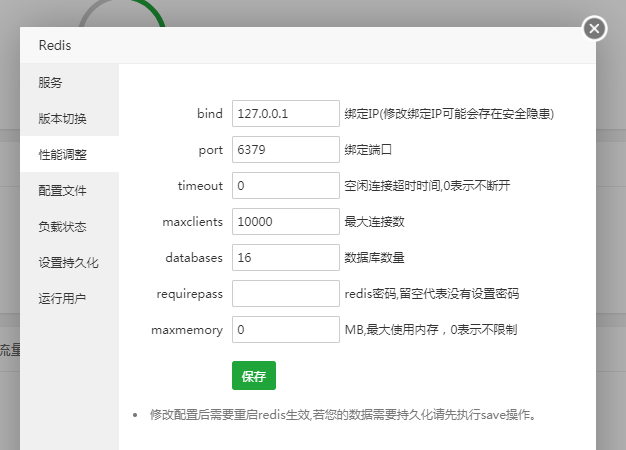626x450 pixels.
Task: Switch to the 版本切换 tab
Action: [x=69, y=118]
